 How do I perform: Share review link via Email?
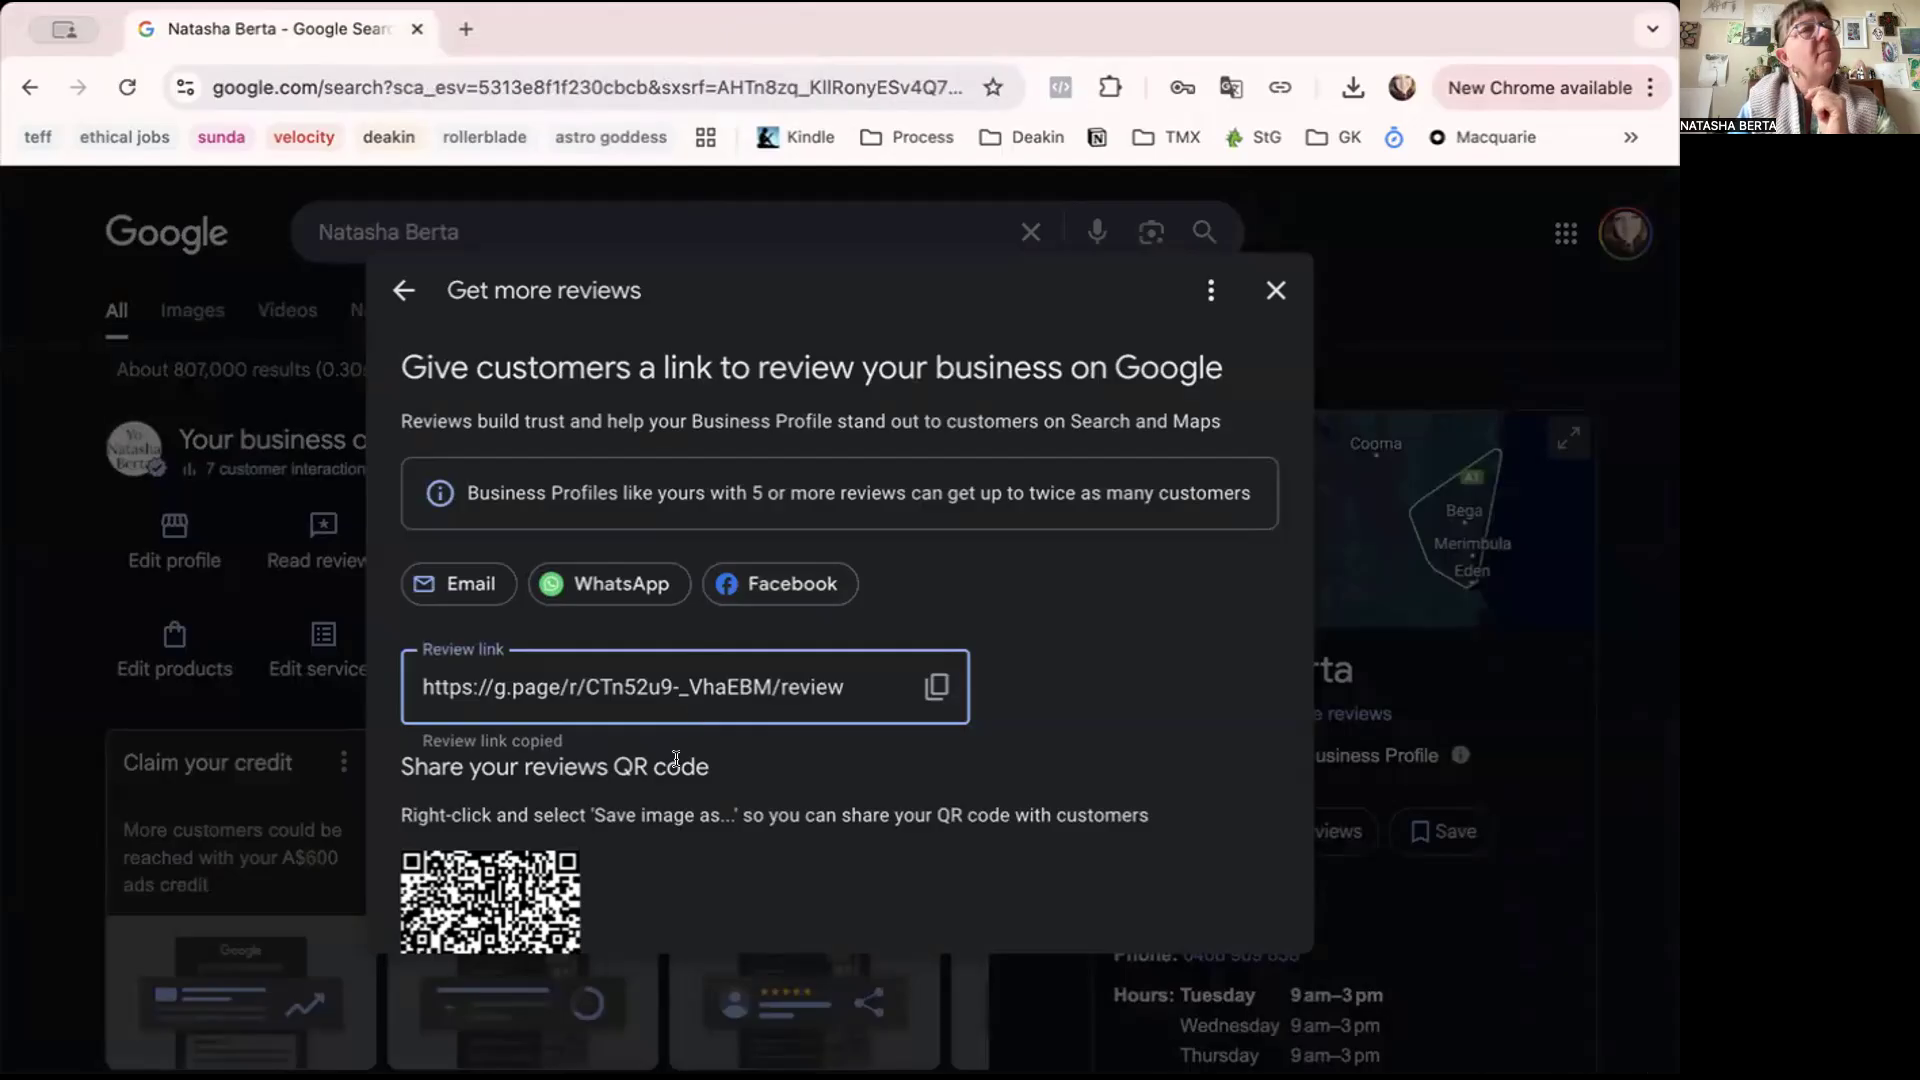pos(458,584)
